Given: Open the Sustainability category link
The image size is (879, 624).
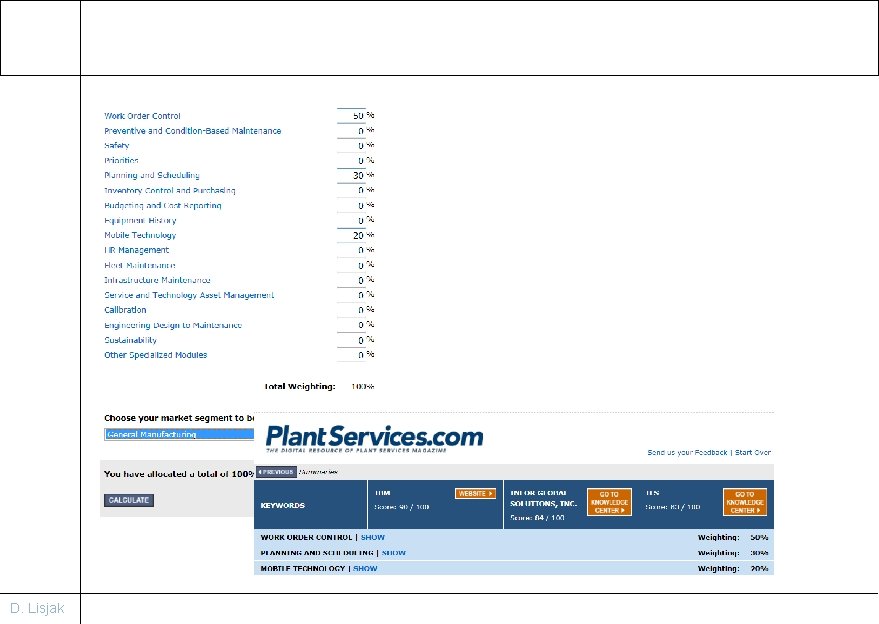Looking at the screenshot, I should (131, 340).
